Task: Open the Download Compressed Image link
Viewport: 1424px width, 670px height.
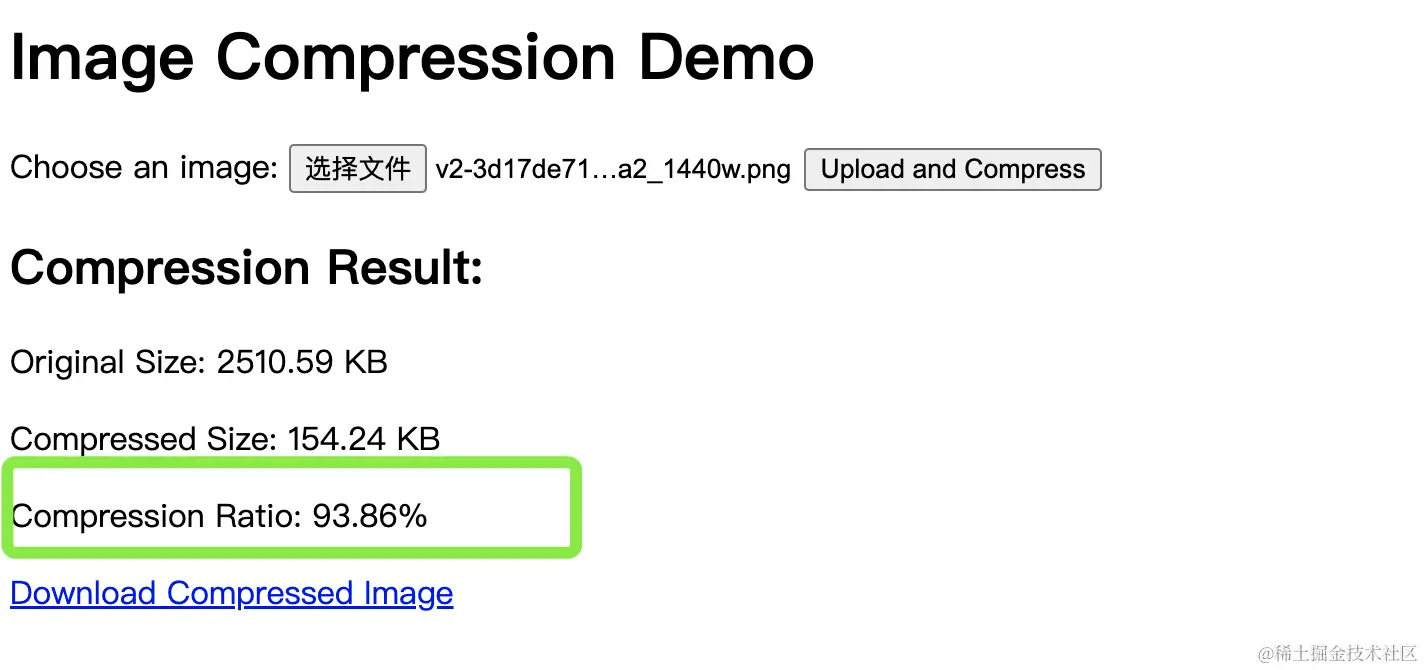Action: pyautogui.click(x=231, y=594)
